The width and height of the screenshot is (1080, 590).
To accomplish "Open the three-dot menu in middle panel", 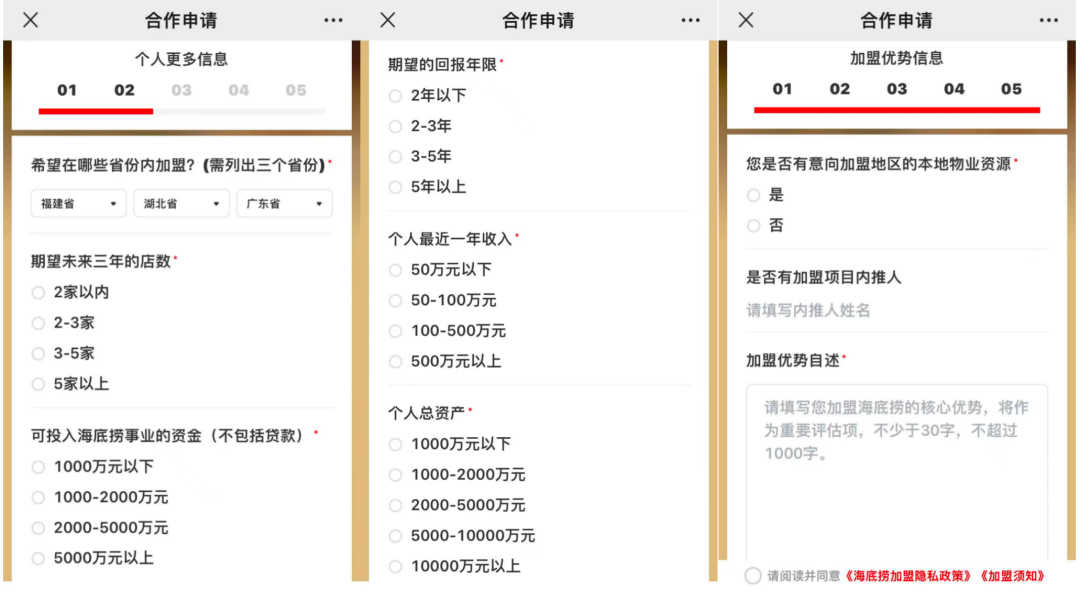I will pos(691,20).
